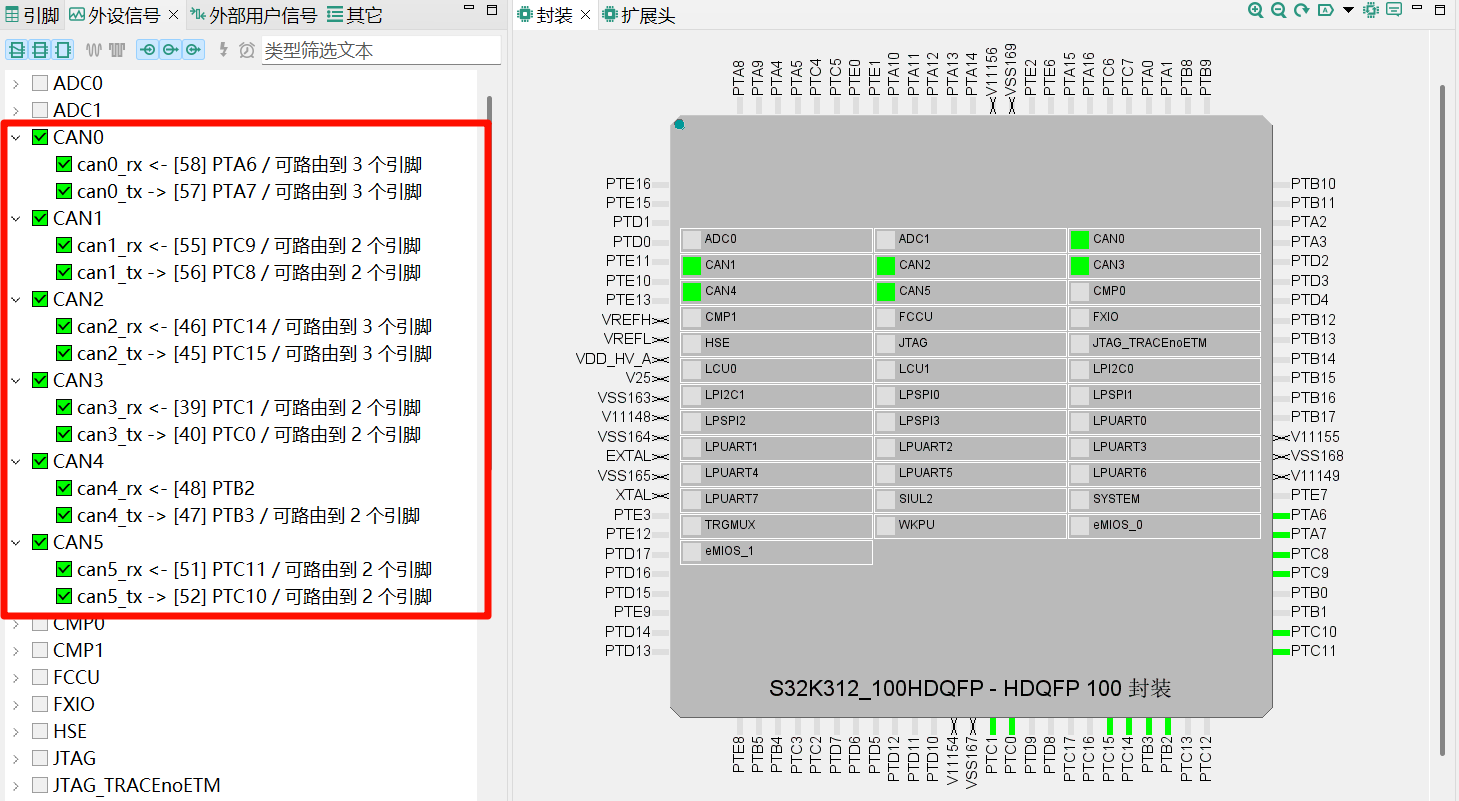
Task: Select the TRGMUX peripheral box on the chip
Action: coord(776,526)
